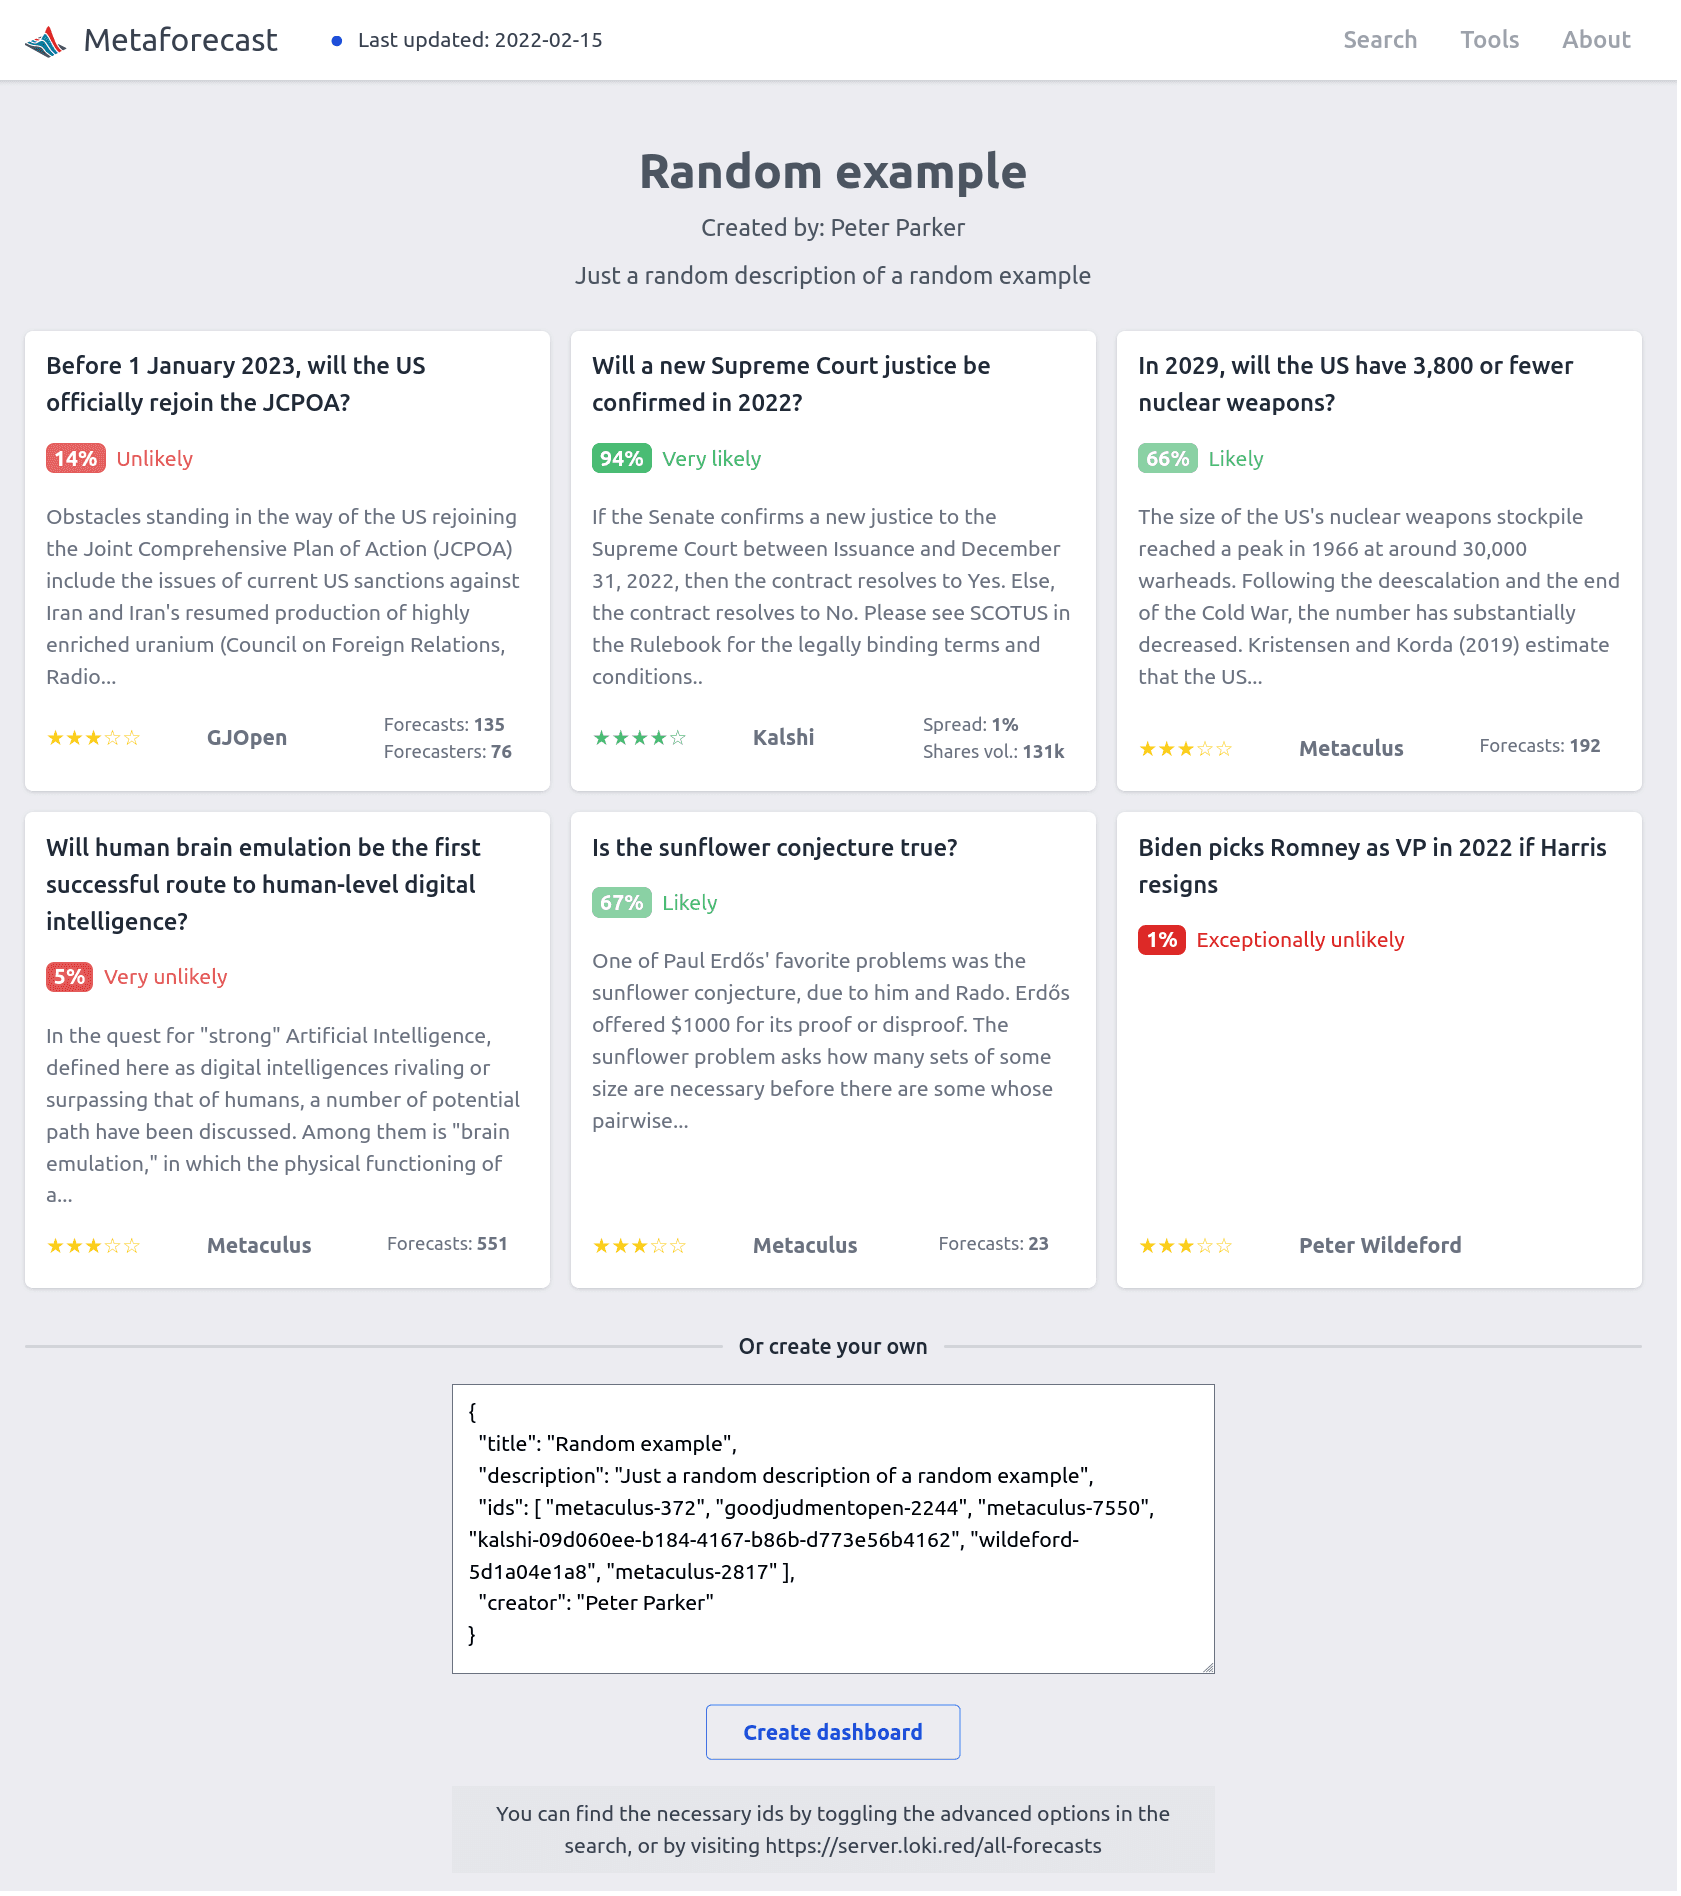Click the 94% Very likely badge
Viewport: 1681px width, 1896px height.
[x=621, y=459]
